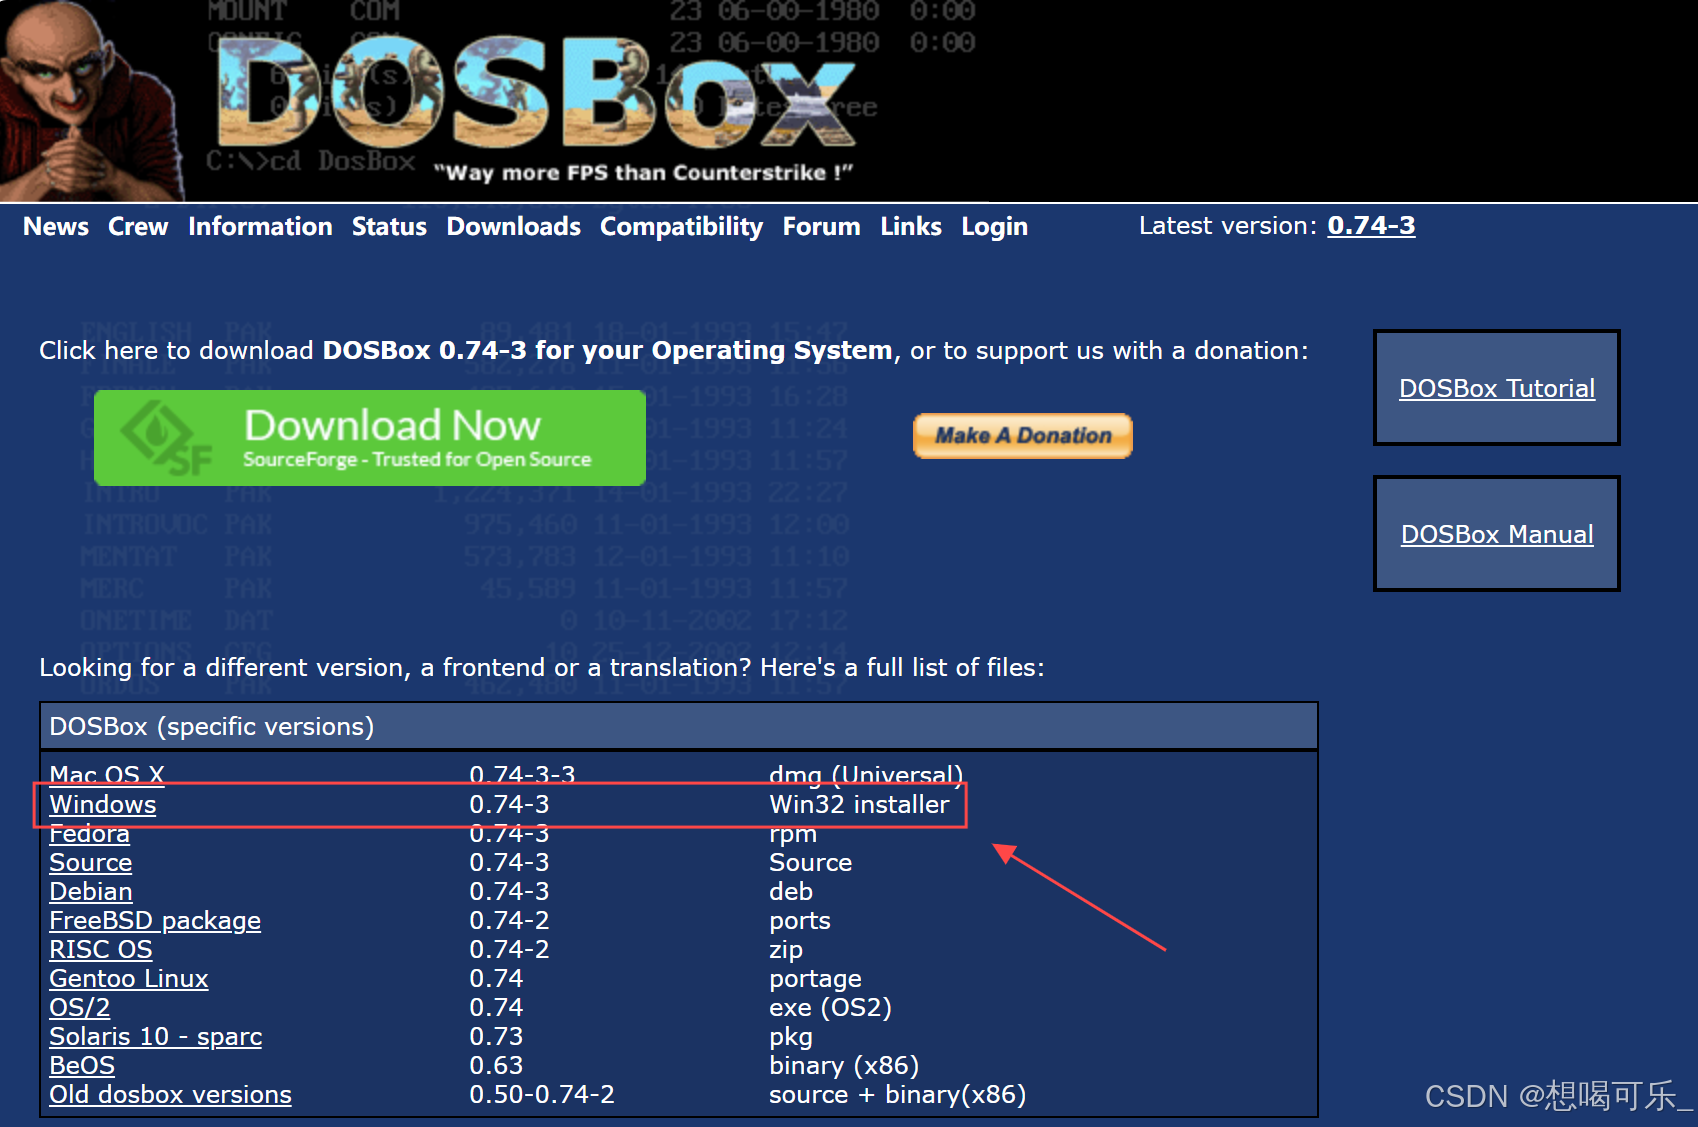This screenshot has width=1698, height=1127.
Task: Open the Old dosbox versions link
Action: (171, 1094)
